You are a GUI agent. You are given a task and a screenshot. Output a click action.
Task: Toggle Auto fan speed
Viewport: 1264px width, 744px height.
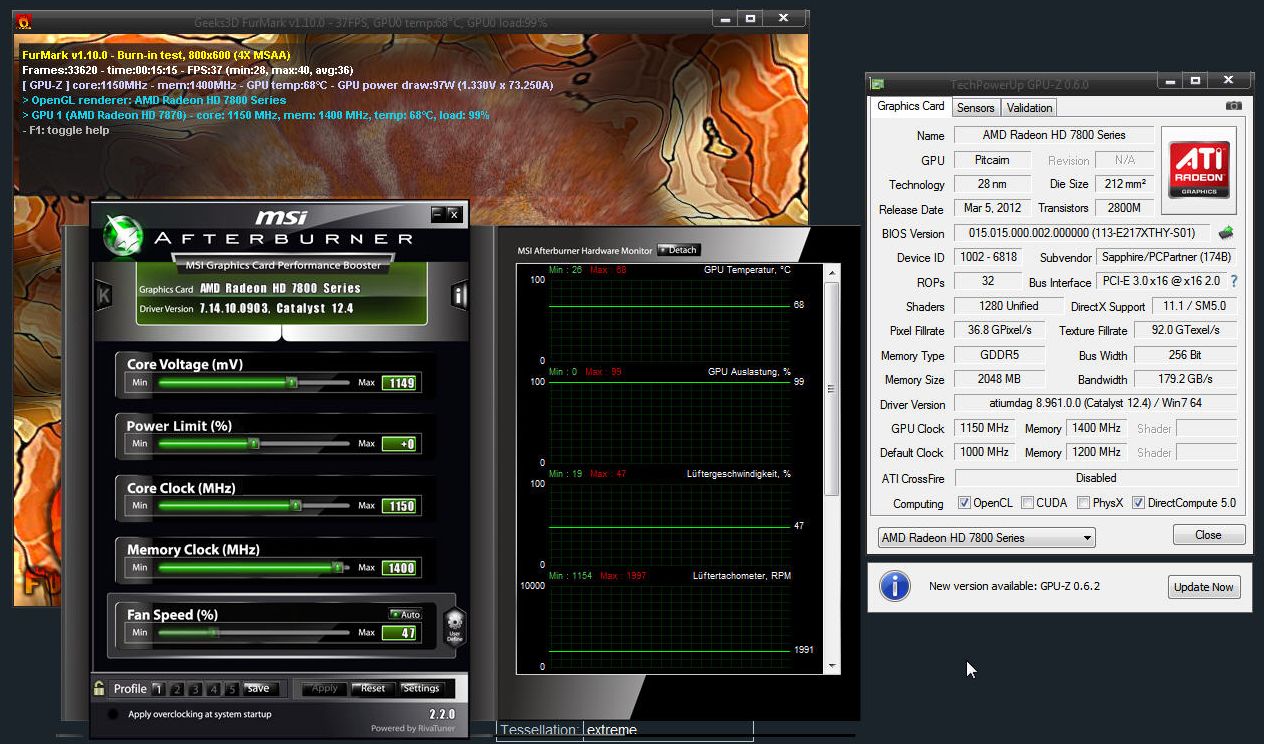[x=405, y=614]
